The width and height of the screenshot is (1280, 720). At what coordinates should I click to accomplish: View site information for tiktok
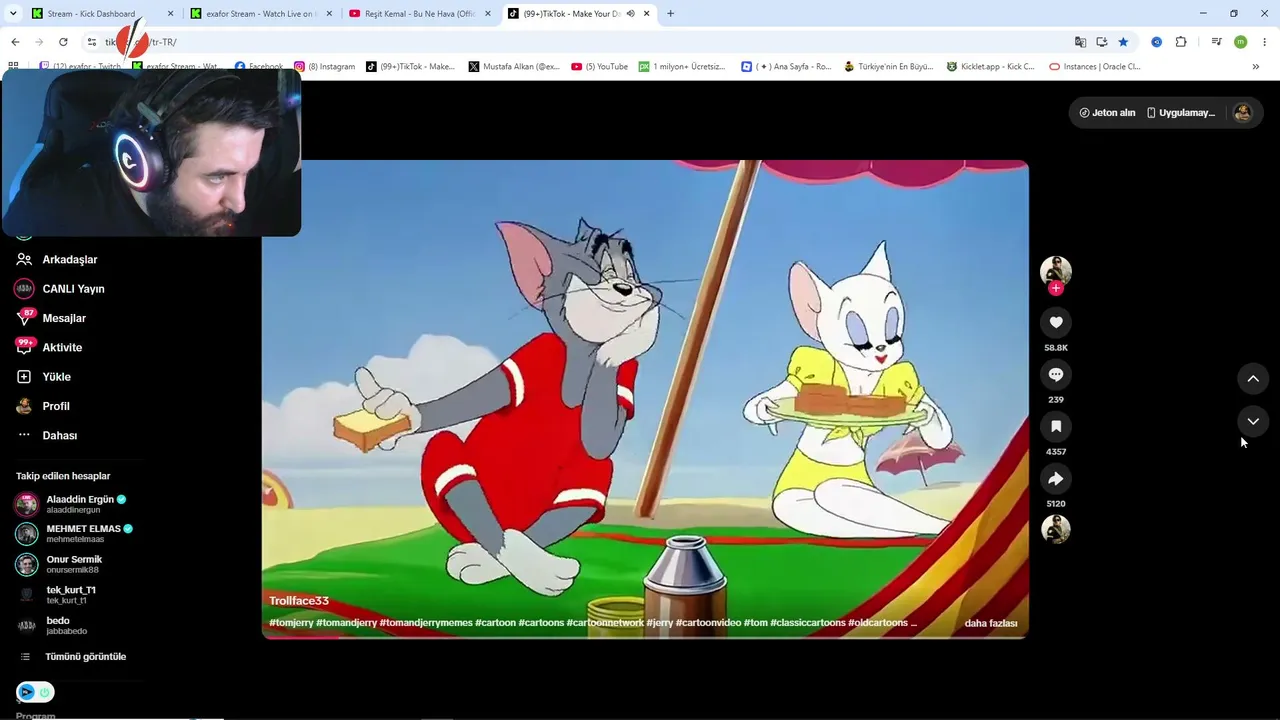tap(92, 42)
